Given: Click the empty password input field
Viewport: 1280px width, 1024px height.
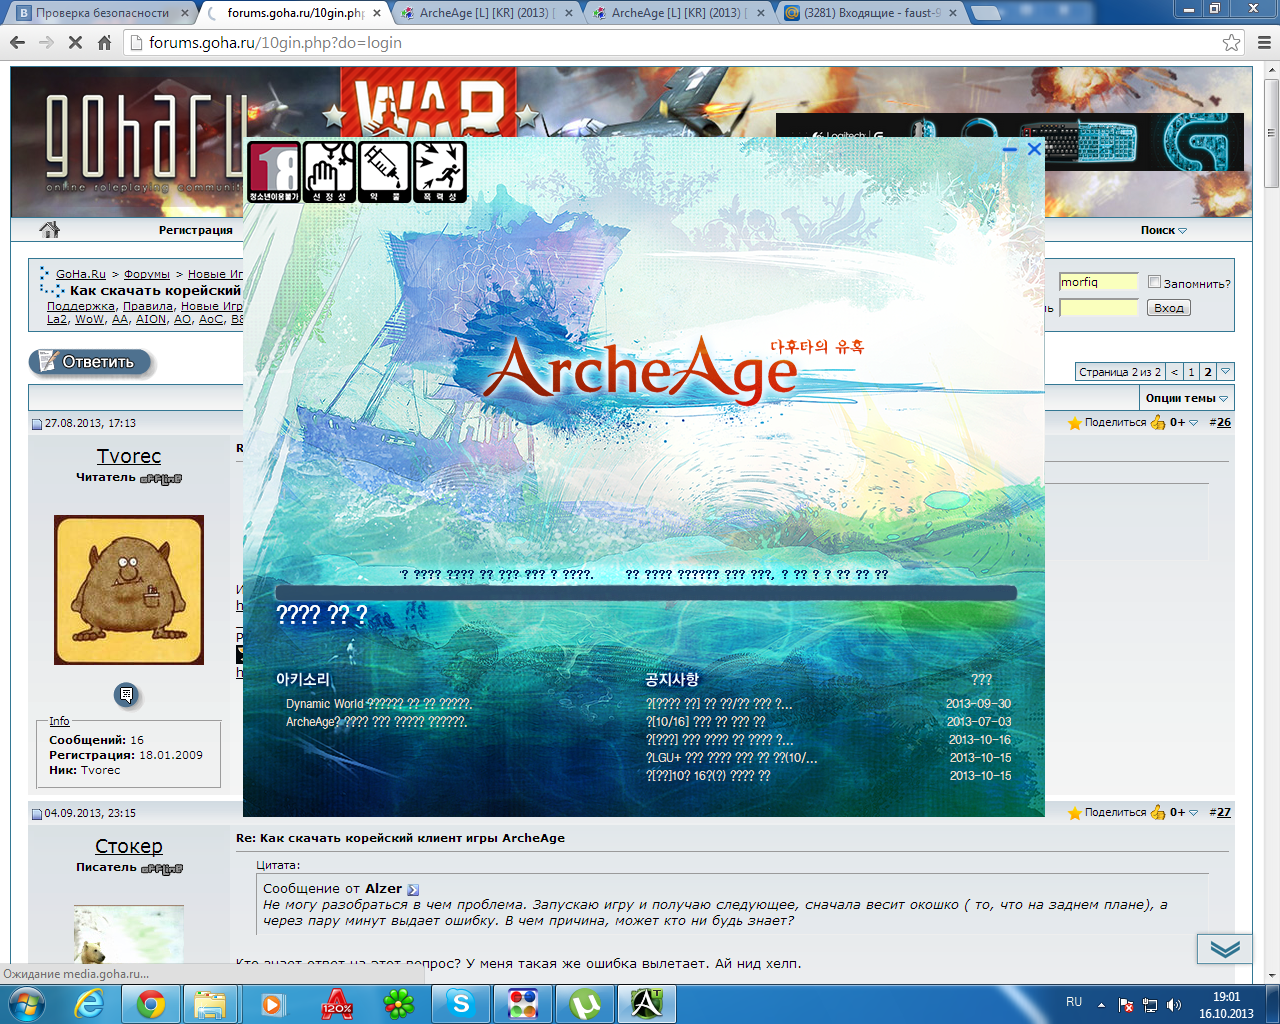Looking at the screenshot, I should click(1098, 307).
